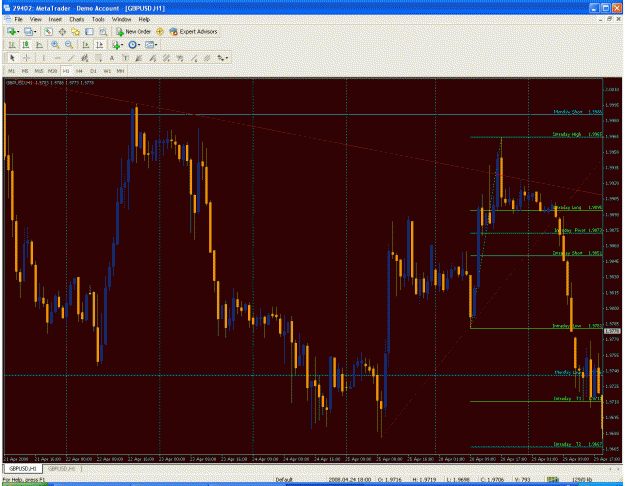This screenshot has height=486, width=625.
Task: Open the Data Window crosshair-target icon
Action: click(x=62, y=31)
